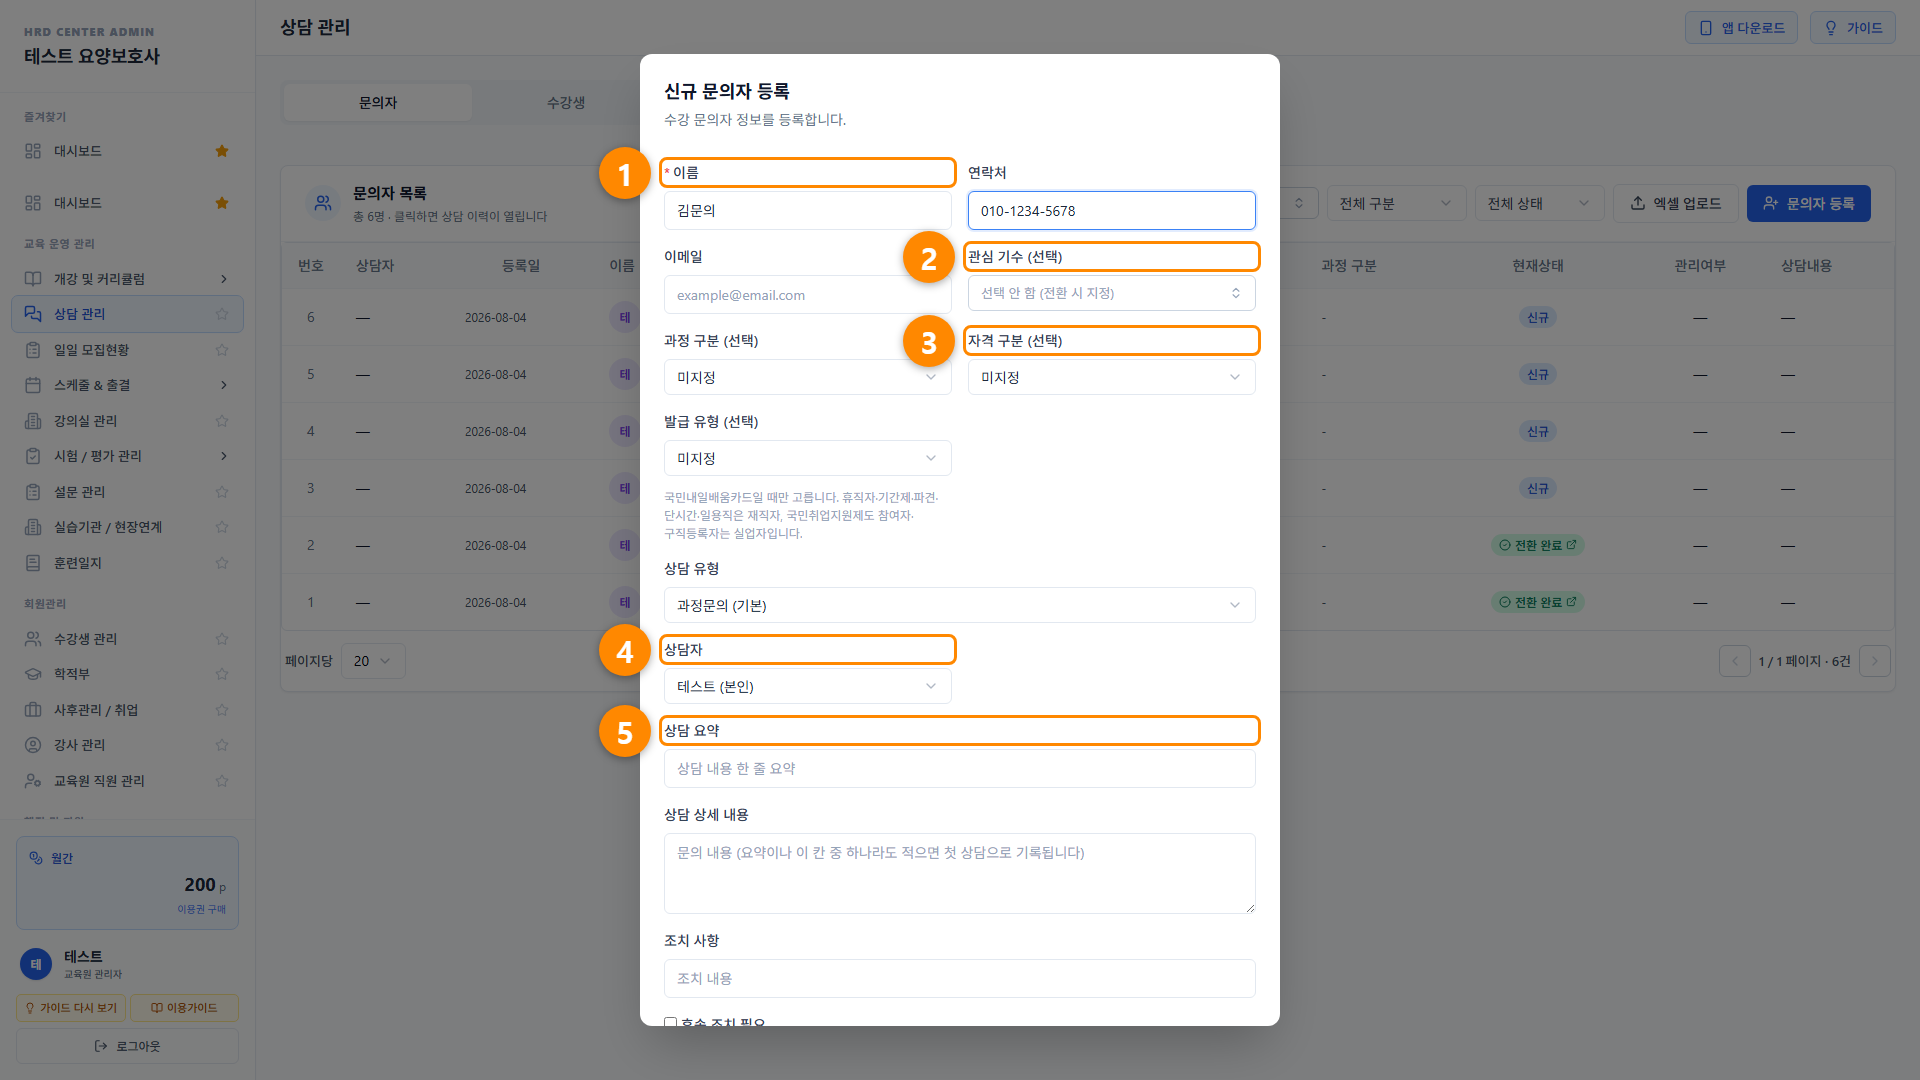Open 개강 및 커리큘럼 menu icon
This screenshot has width=1920, height=1080.
pos(33,279)
